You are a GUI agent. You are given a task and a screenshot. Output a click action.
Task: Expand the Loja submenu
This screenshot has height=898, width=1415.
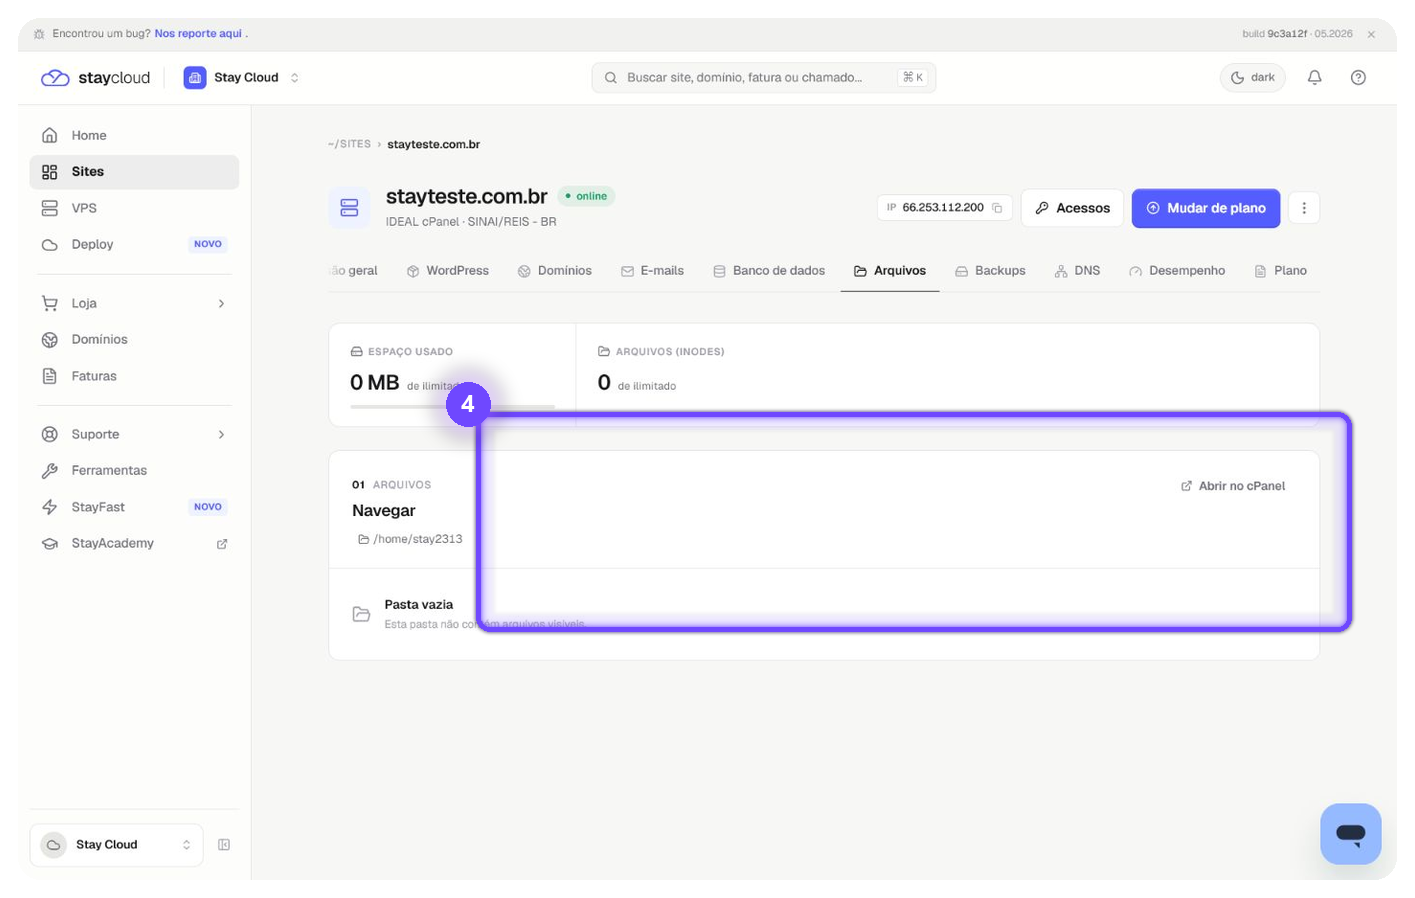tap(134, 303)
